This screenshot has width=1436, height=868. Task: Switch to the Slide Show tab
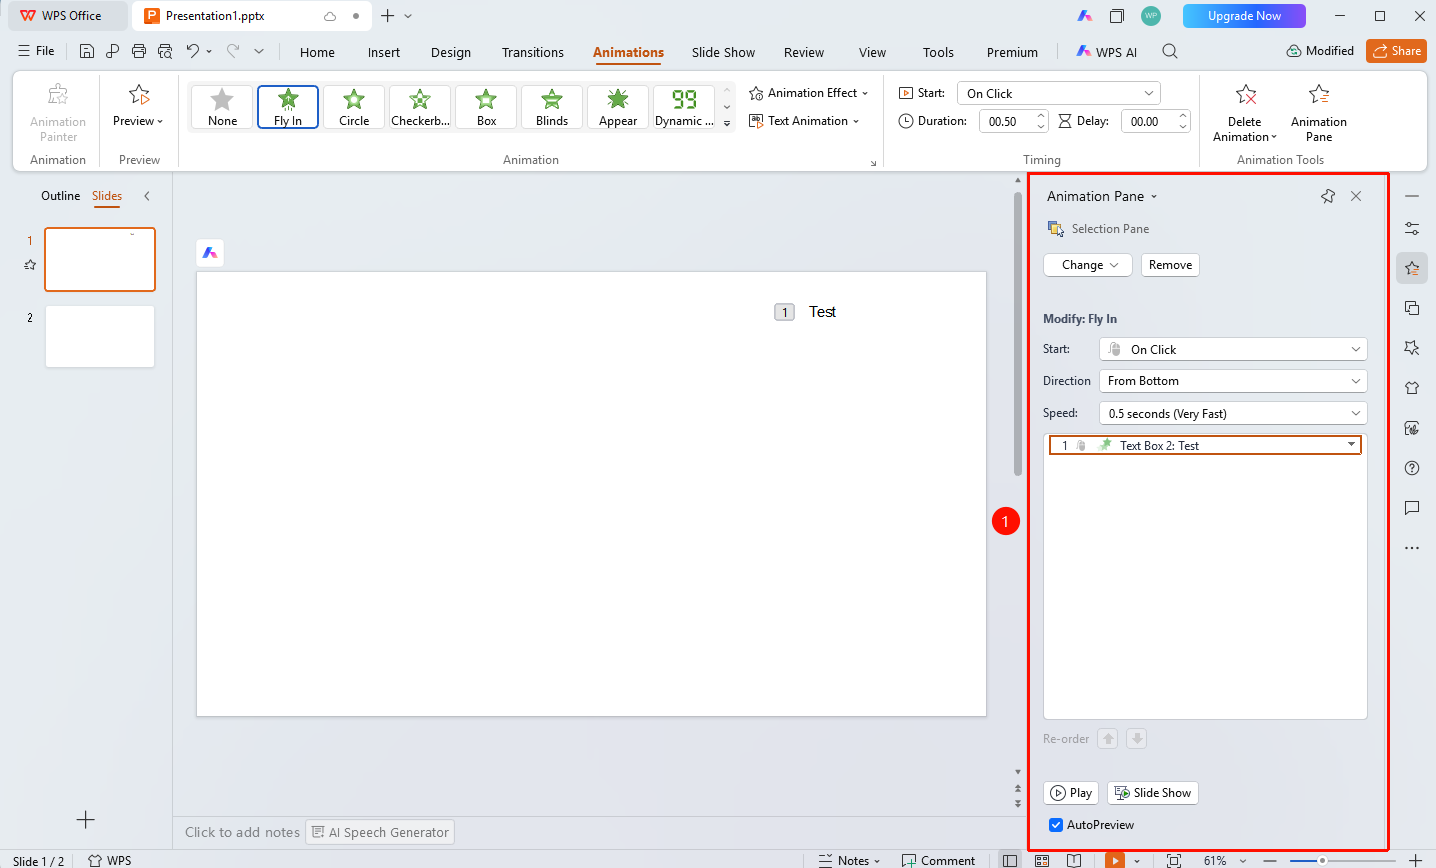coord(723,52)
